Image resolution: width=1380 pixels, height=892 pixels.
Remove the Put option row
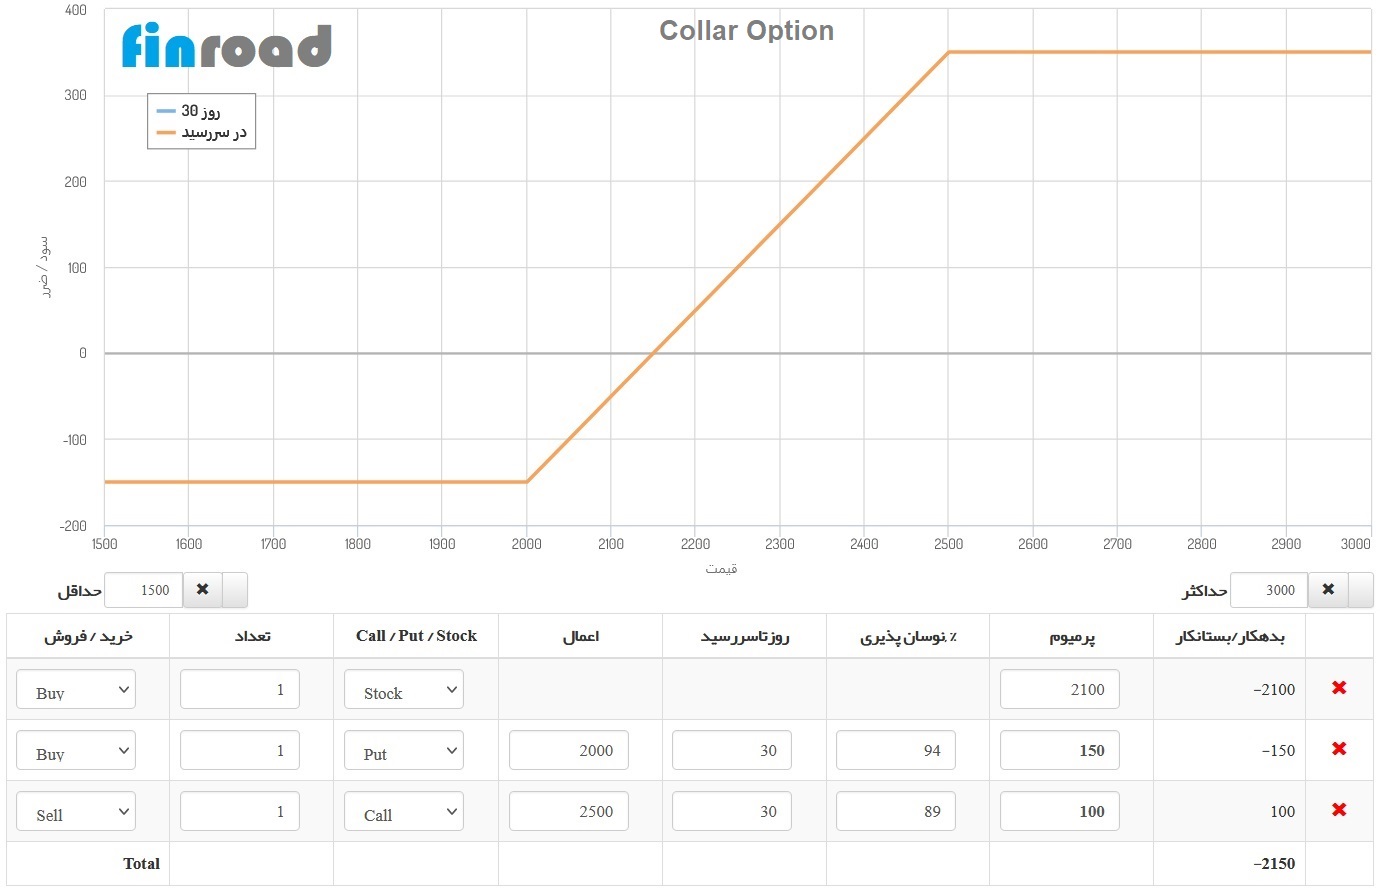tap(1339, 749)
